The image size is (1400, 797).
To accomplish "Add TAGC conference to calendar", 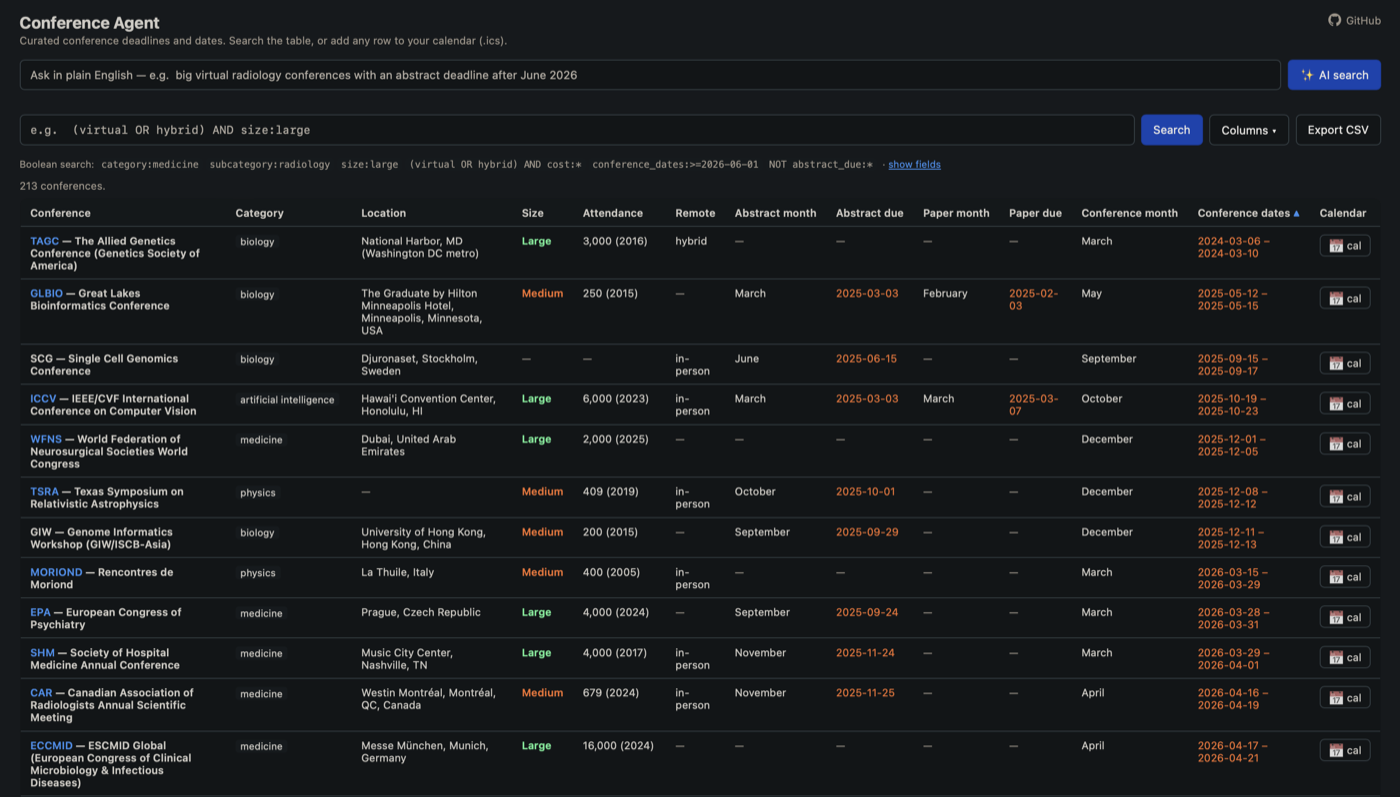I will pyautogui.click(x=1345, y=246).
